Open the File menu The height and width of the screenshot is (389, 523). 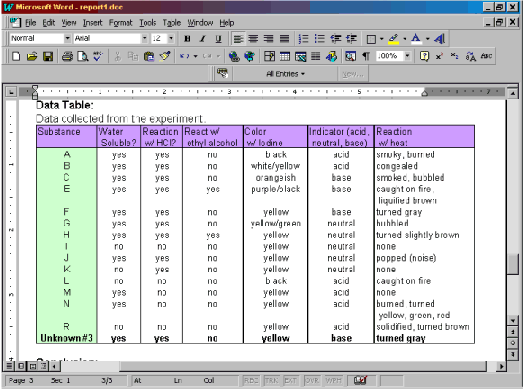click(30, 23)
